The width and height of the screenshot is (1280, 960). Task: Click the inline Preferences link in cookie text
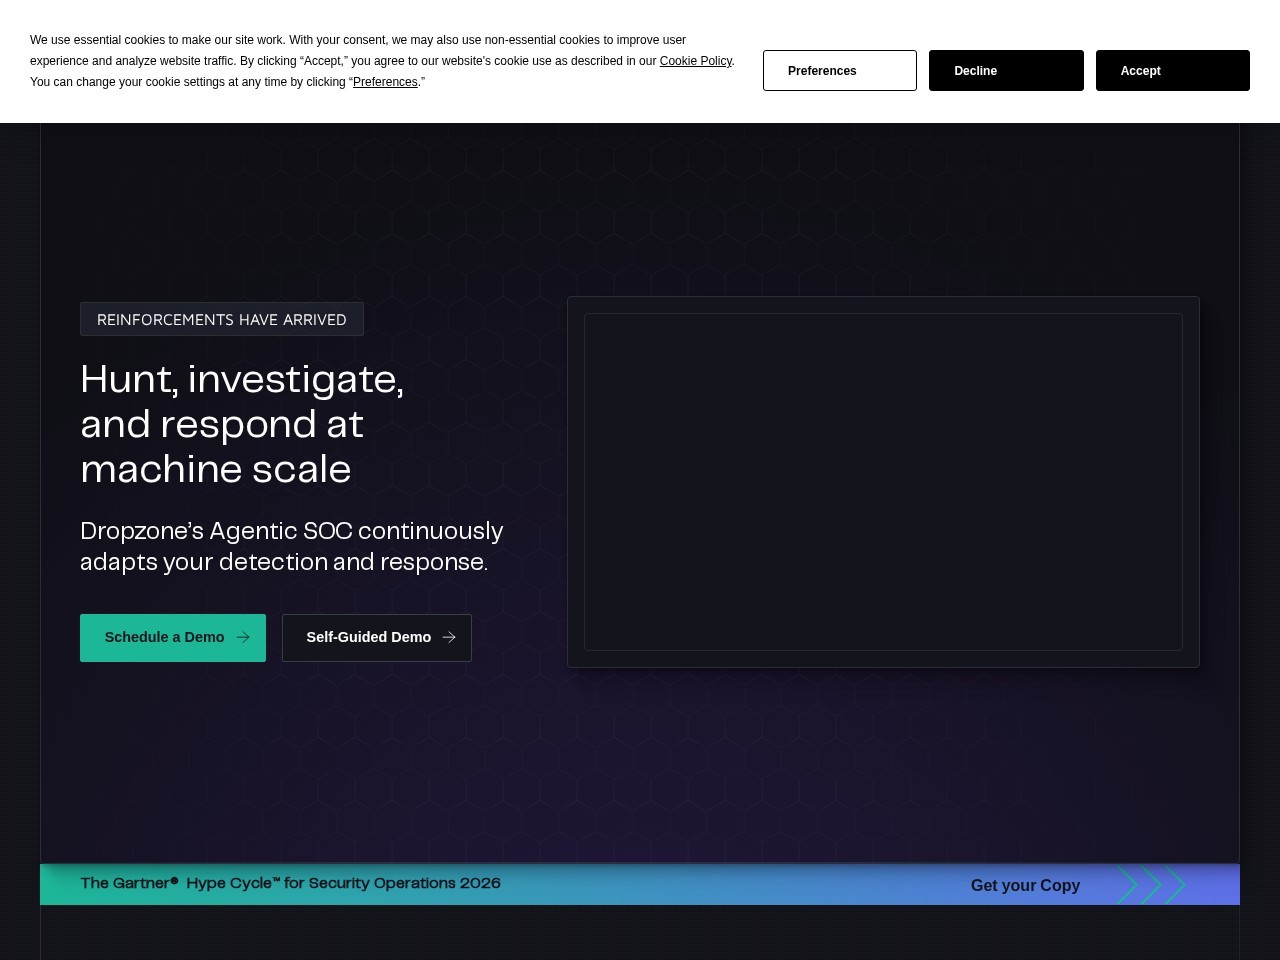(x=385, y=82)
